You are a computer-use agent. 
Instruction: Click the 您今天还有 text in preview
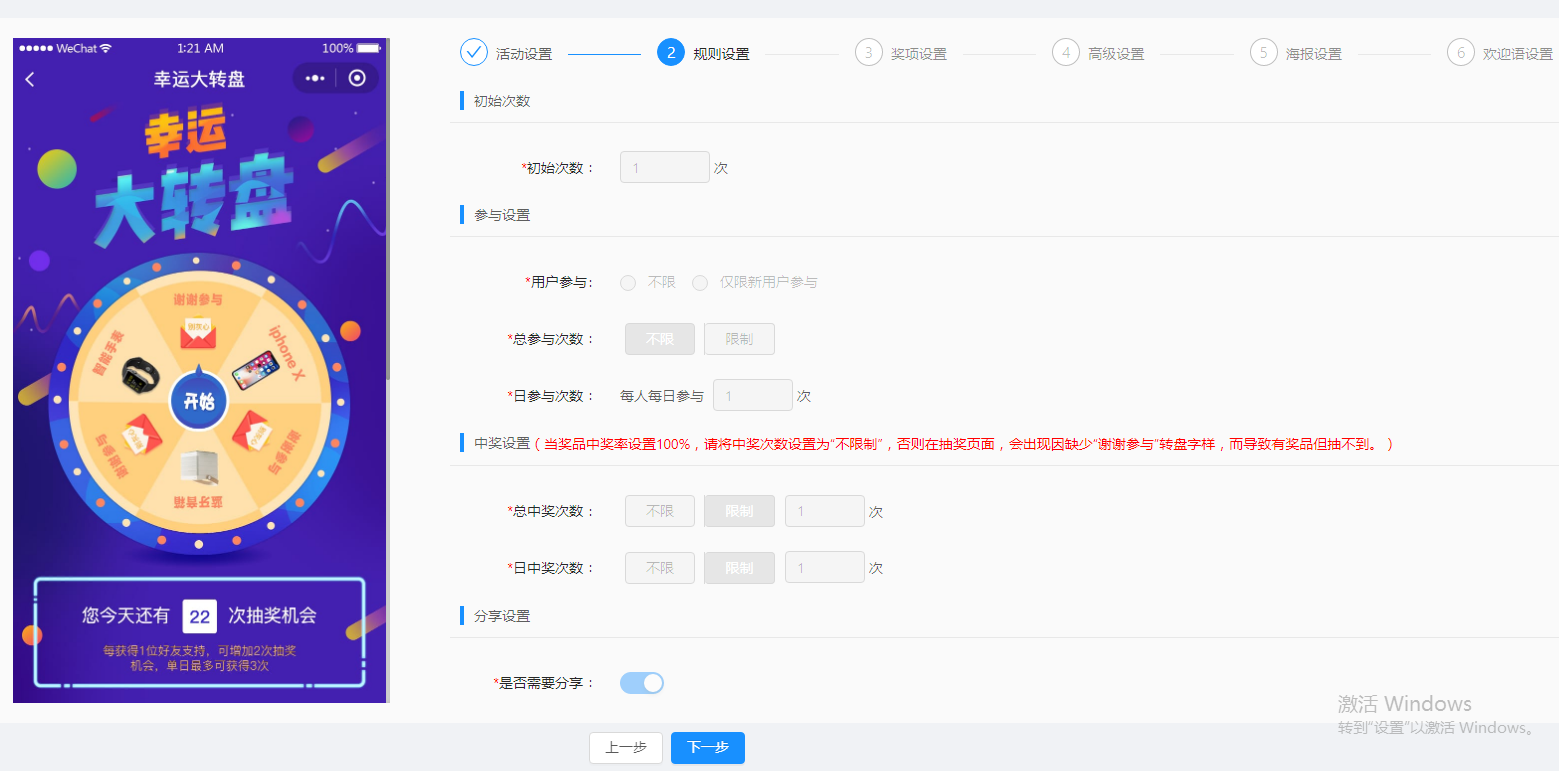click(x=126, y=616)
